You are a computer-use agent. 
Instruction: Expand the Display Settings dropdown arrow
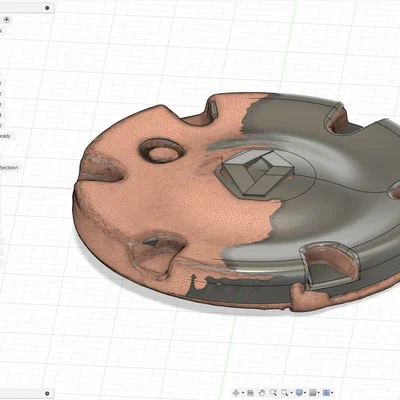(305, 393)
